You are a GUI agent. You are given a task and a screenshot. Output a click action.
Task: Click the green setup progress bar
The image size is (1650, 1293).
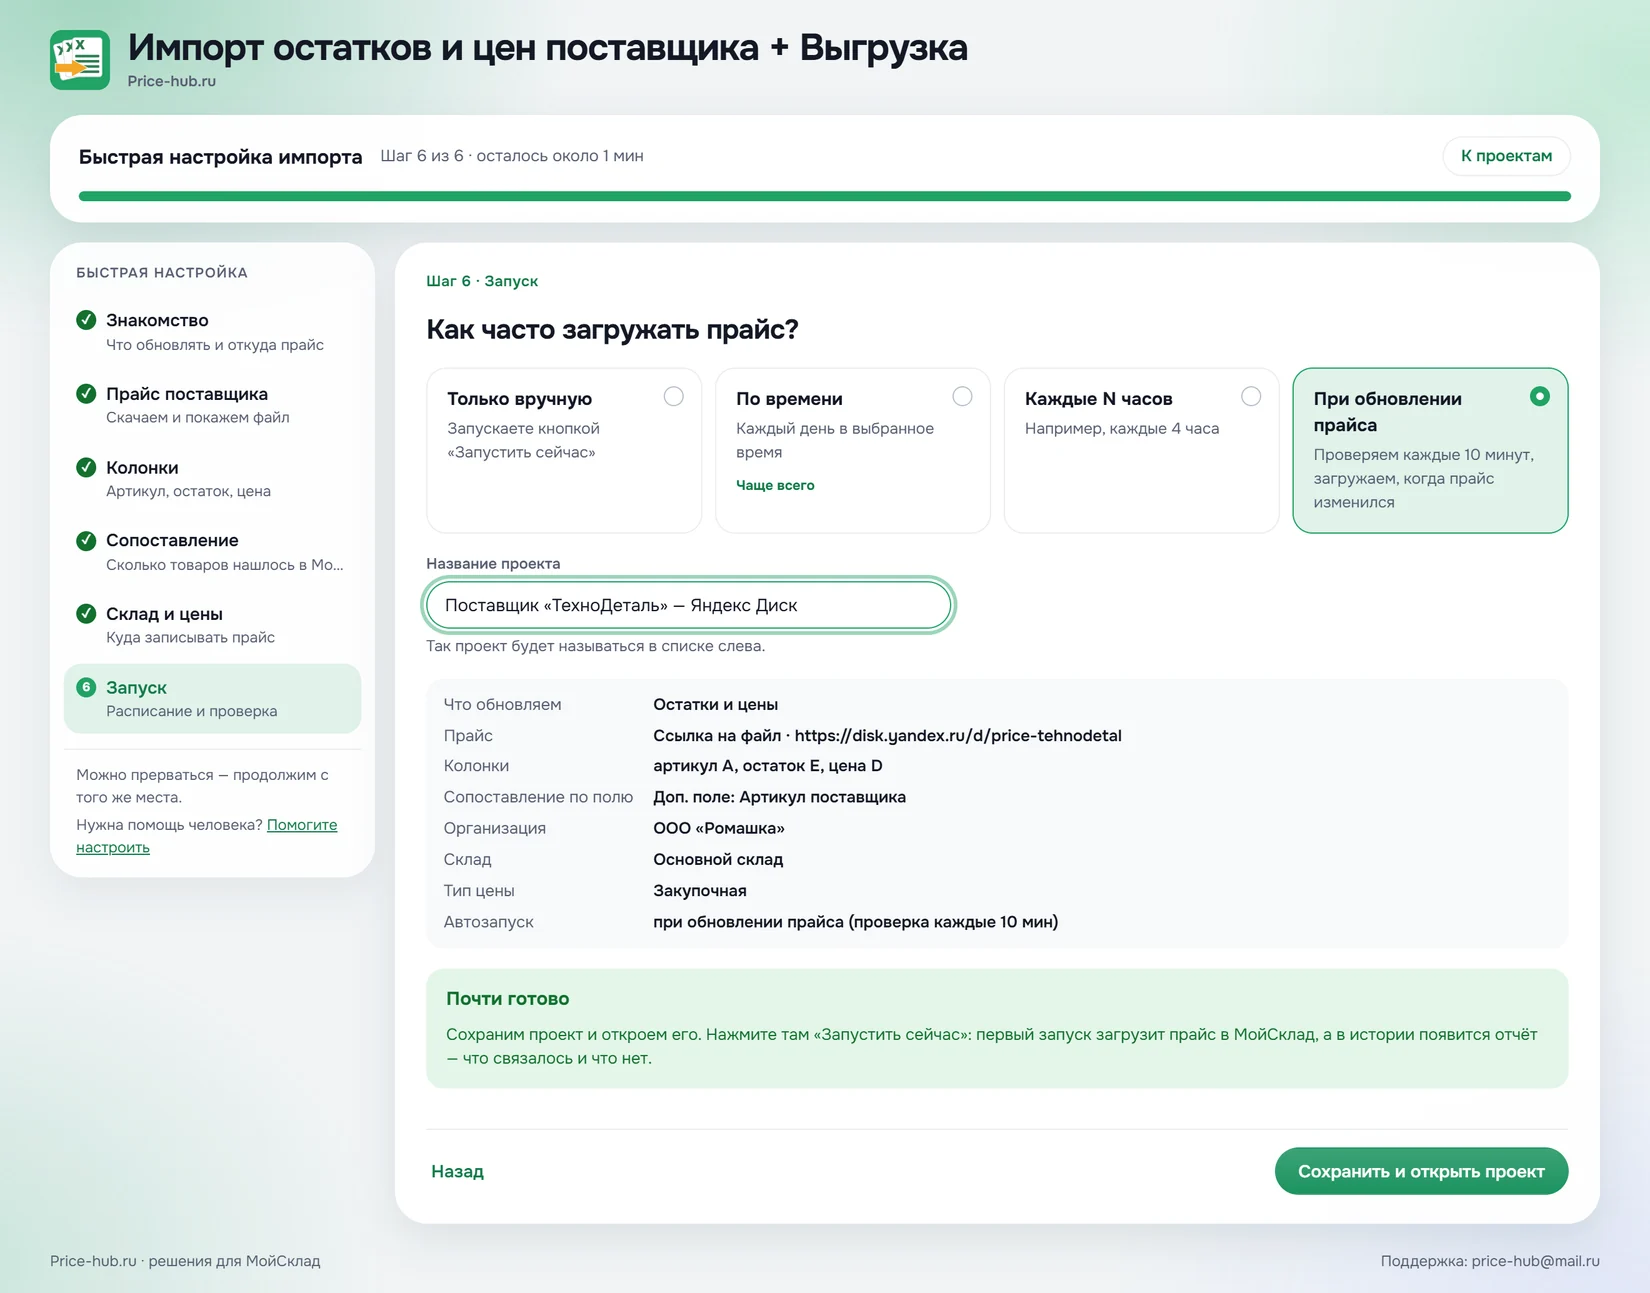tap(824, 196)
